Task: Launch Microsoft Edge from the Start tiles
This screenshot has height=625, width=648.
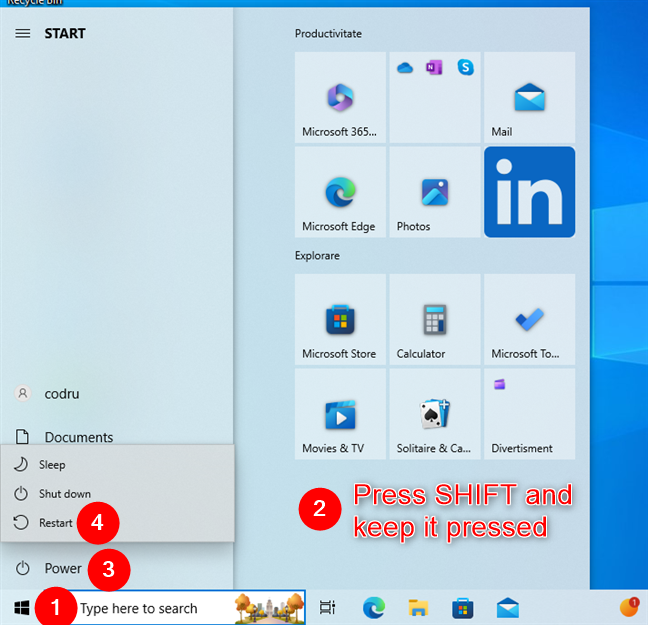Action: (x=340, y=192)
